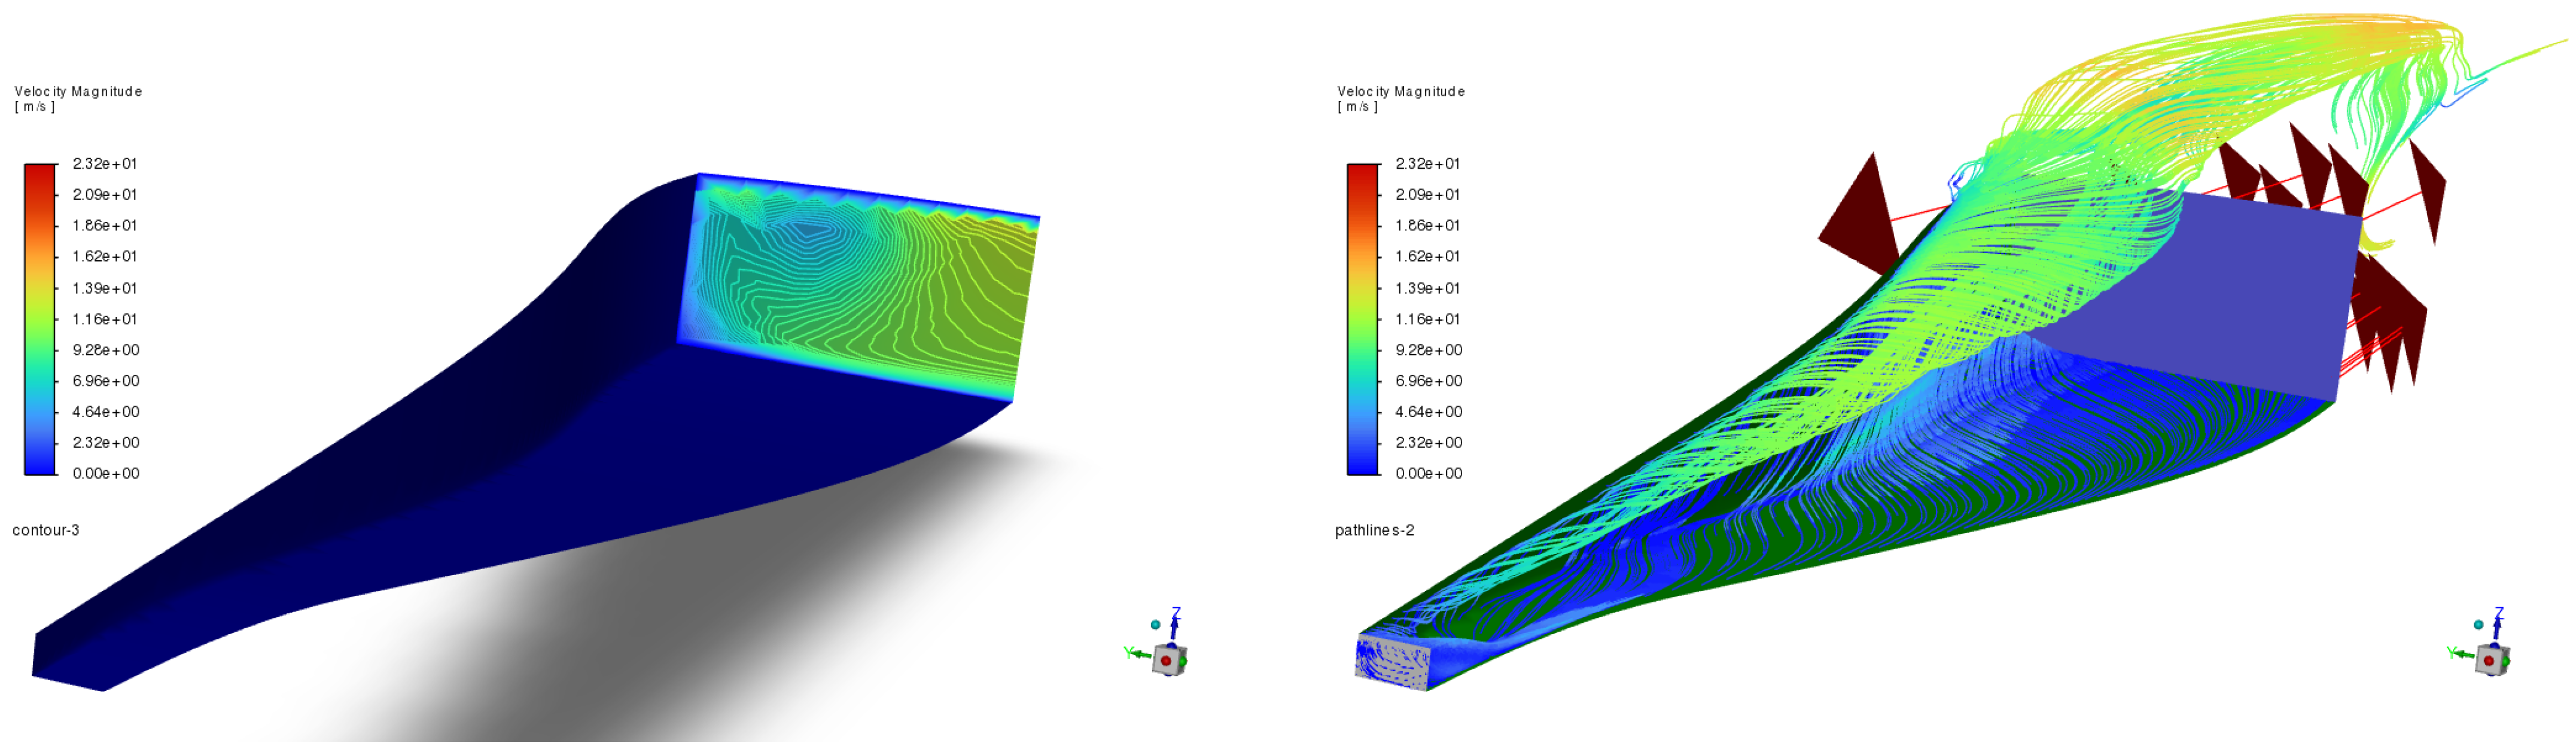Click the contour-3 velocity colormap bar
The image size is (2576, 752).
coord(40,318)
